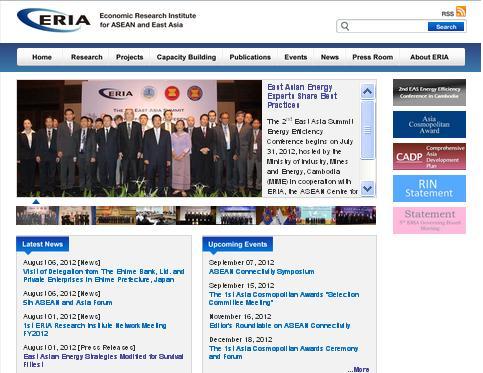
Task: Open the pink Governing Board Statement banner
Action: tap(429, 220)
